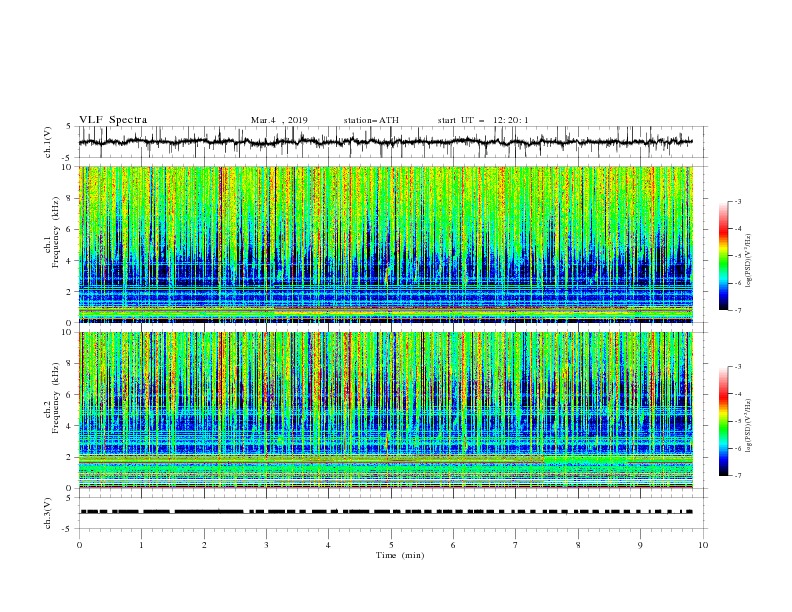792x612 pixels.
Task: Click the ch.3 black segmented bar trace
Action: pos(386,512)
